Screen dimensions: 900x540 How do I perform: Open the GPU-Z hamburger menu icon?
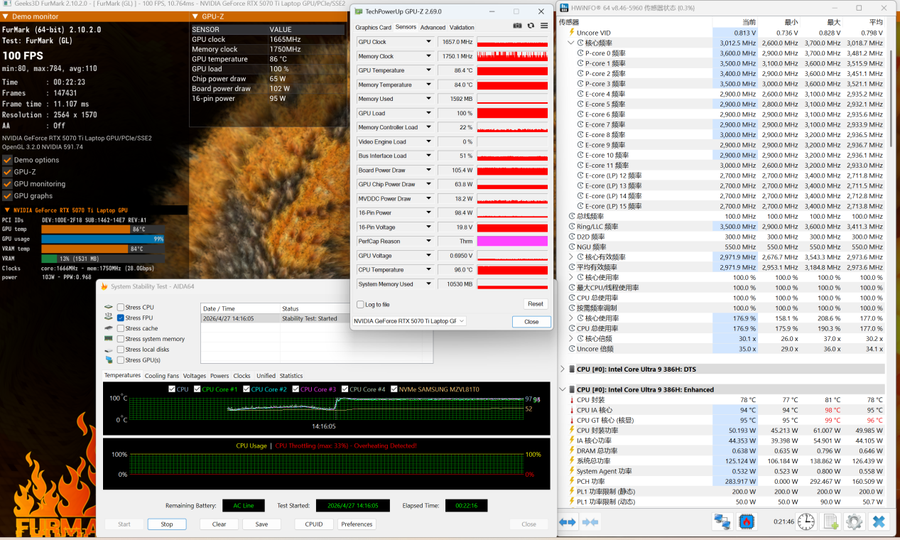coord(544,26)
